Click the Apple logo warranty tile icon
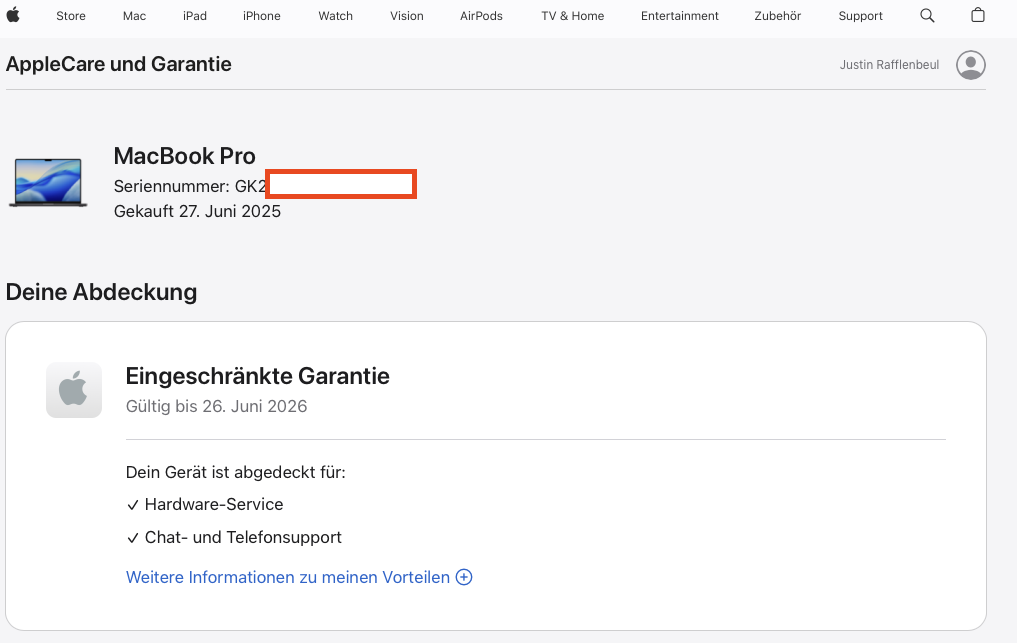 pos(74,389)
